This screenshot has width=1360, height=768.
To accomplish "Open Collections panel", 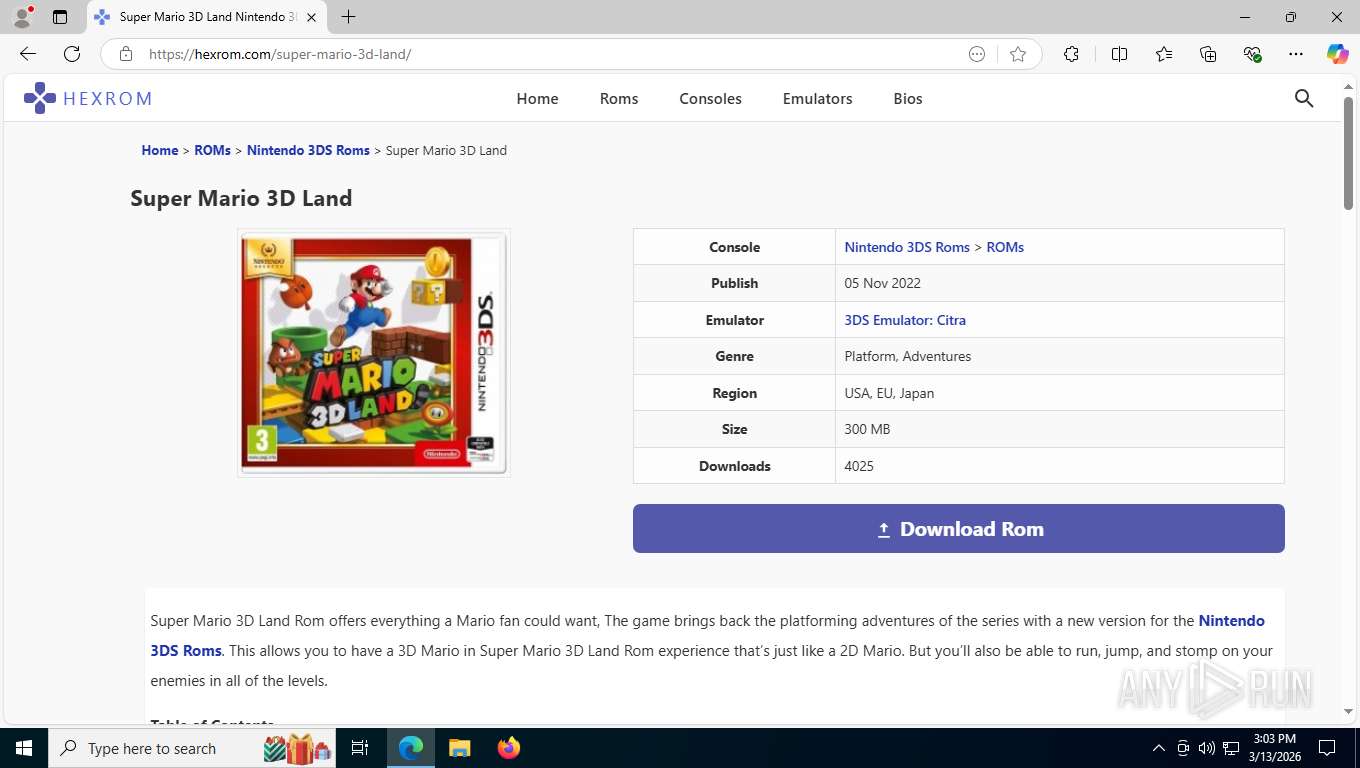I will tap(1208, 54).
